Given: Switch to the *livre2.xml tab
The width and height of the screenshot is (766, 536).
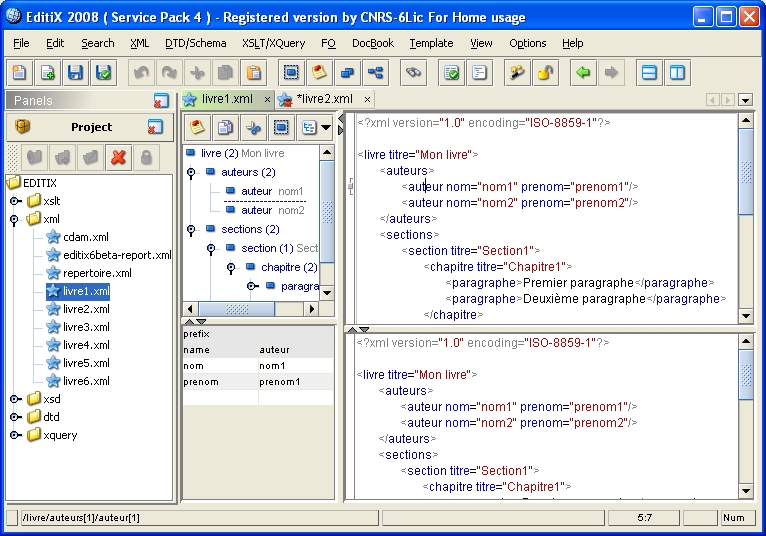Looking at the screenshot, I should (x=324, y=99).
